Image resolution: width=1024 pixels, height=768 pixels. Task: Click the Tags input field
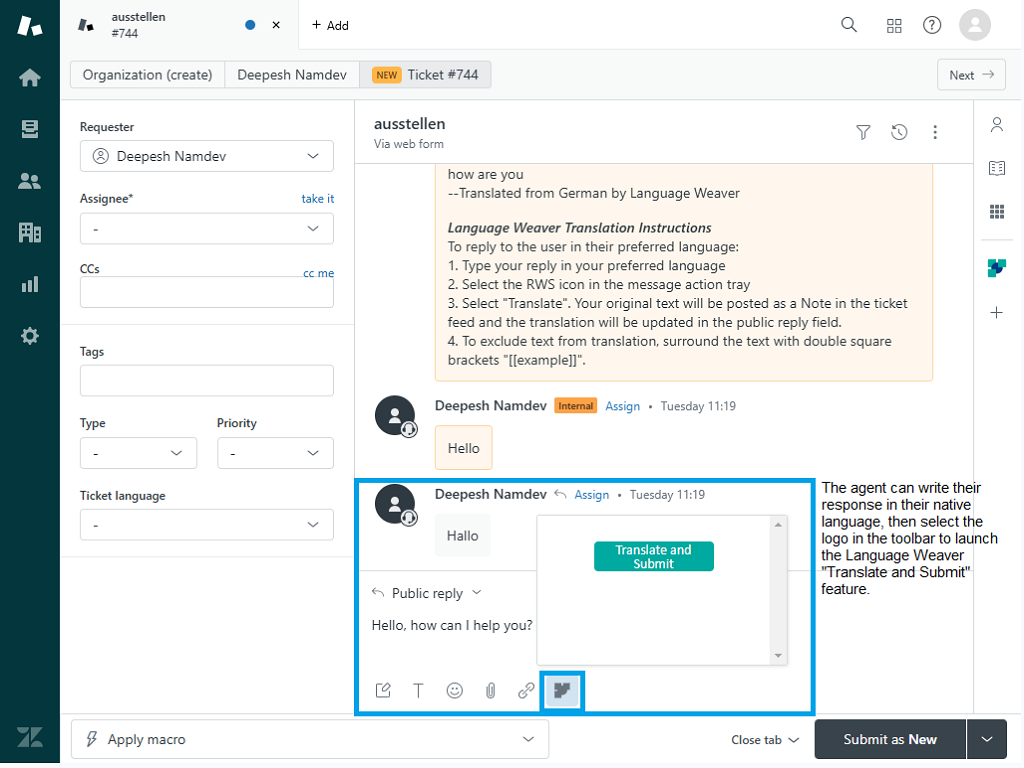[x=206, y=381]
